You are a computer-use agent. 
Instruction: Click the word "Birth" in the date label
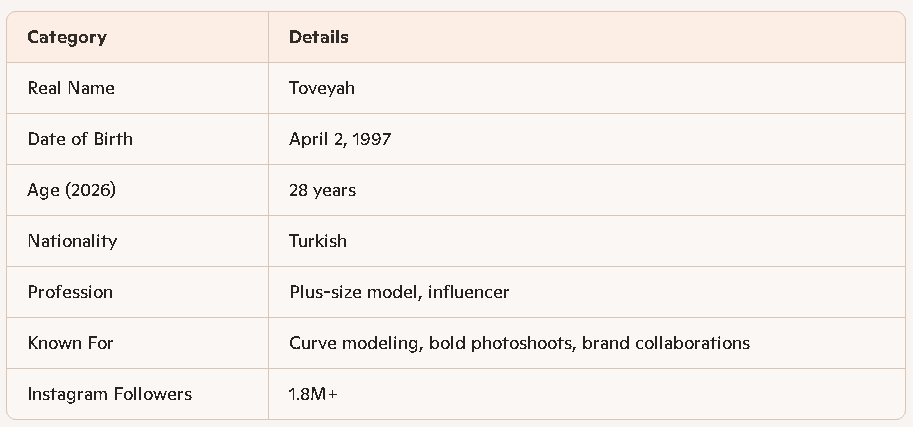click(113, 139)
